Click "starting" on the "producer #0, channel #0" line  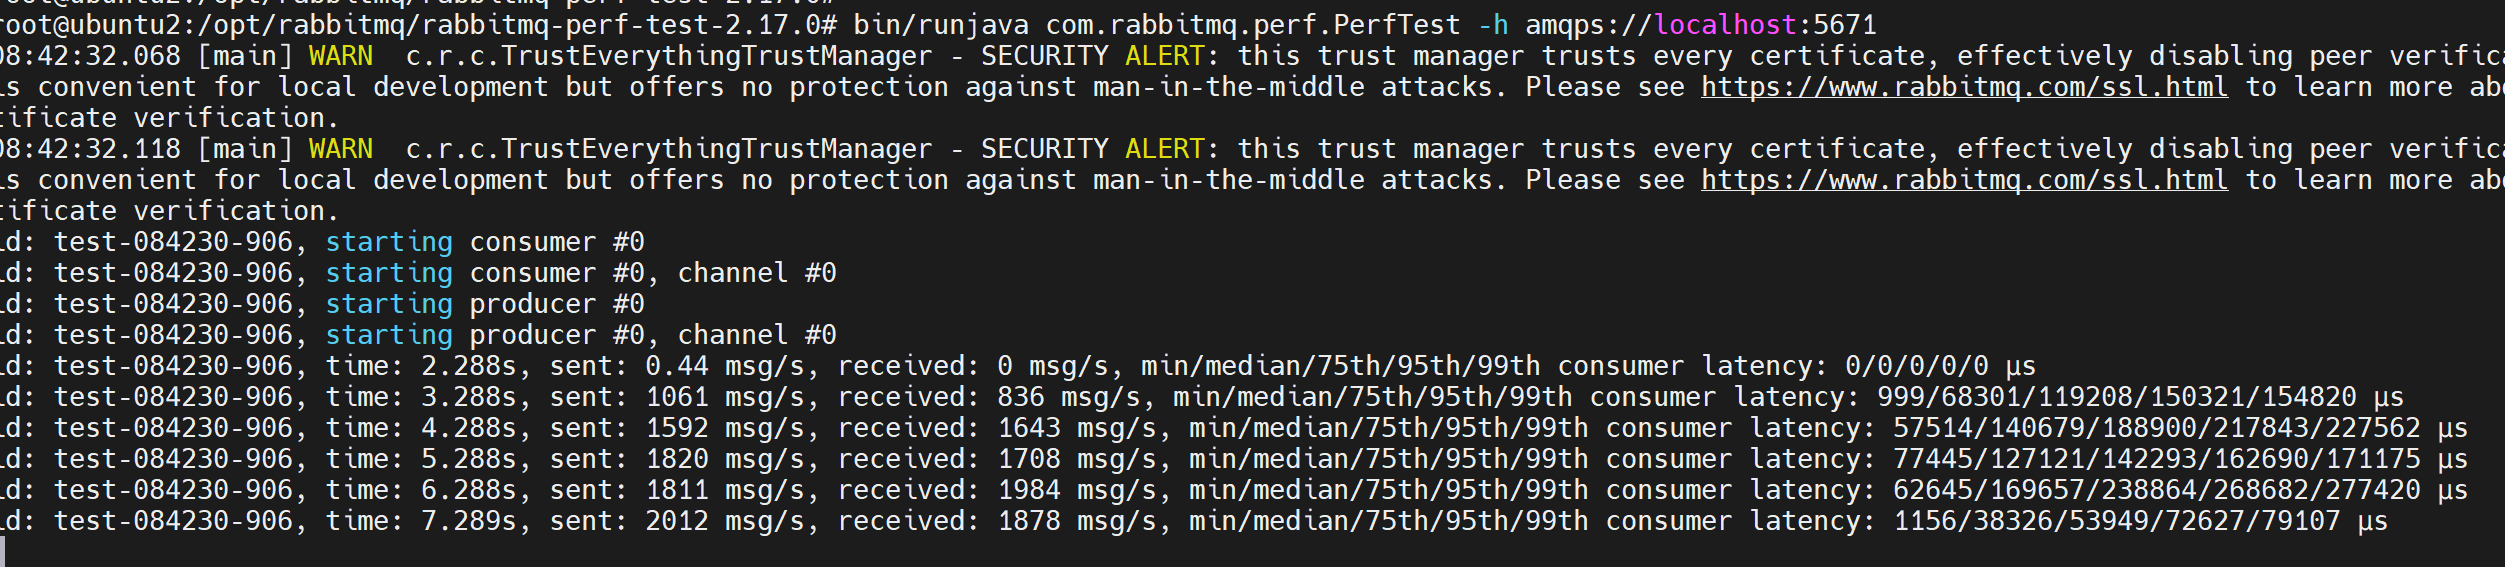coord(389,335)
